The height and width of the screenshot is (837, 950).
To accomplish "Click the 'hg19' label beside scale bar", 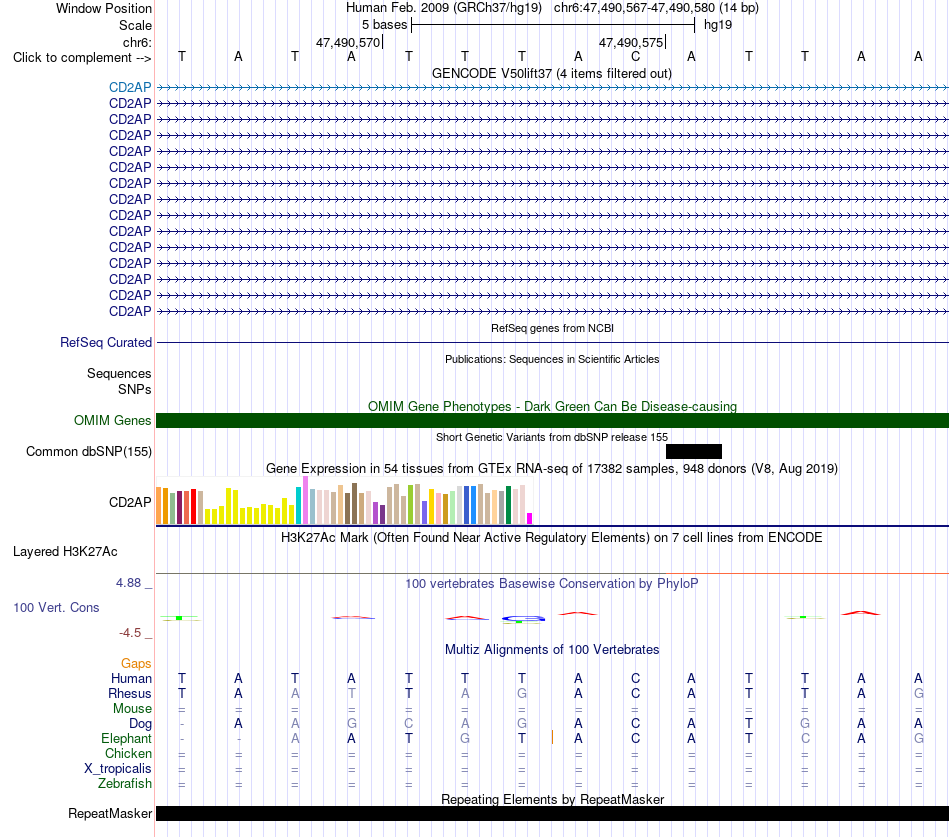I will tap(718, 25).
